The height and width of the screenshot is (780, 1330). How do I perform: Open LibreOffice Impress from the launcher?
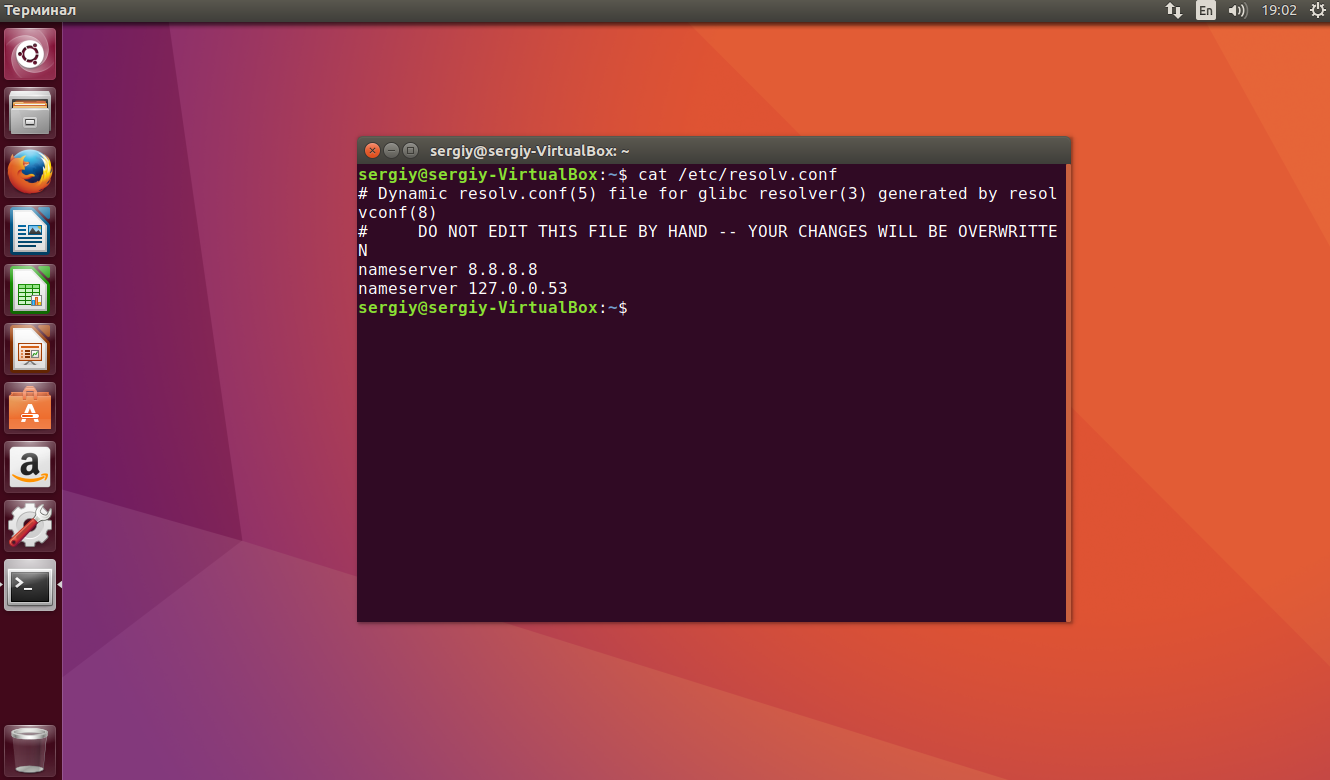click(x=31, y=349)
